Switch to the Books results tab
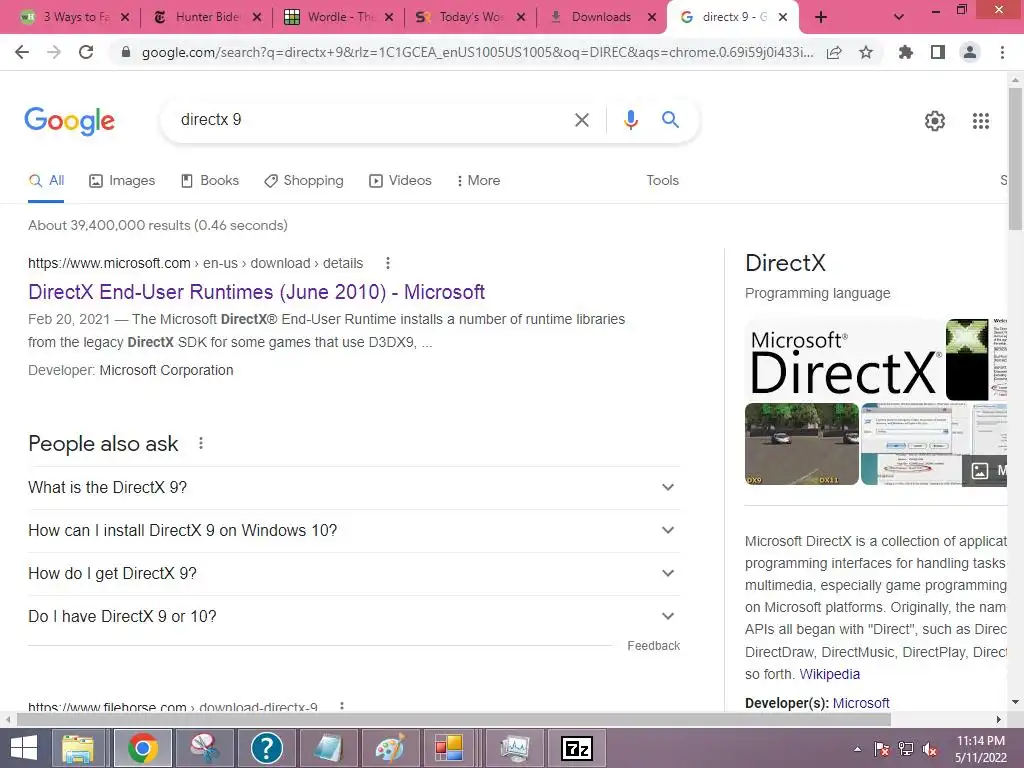This screenshot has height=768, width=1024. coord(210,181)
